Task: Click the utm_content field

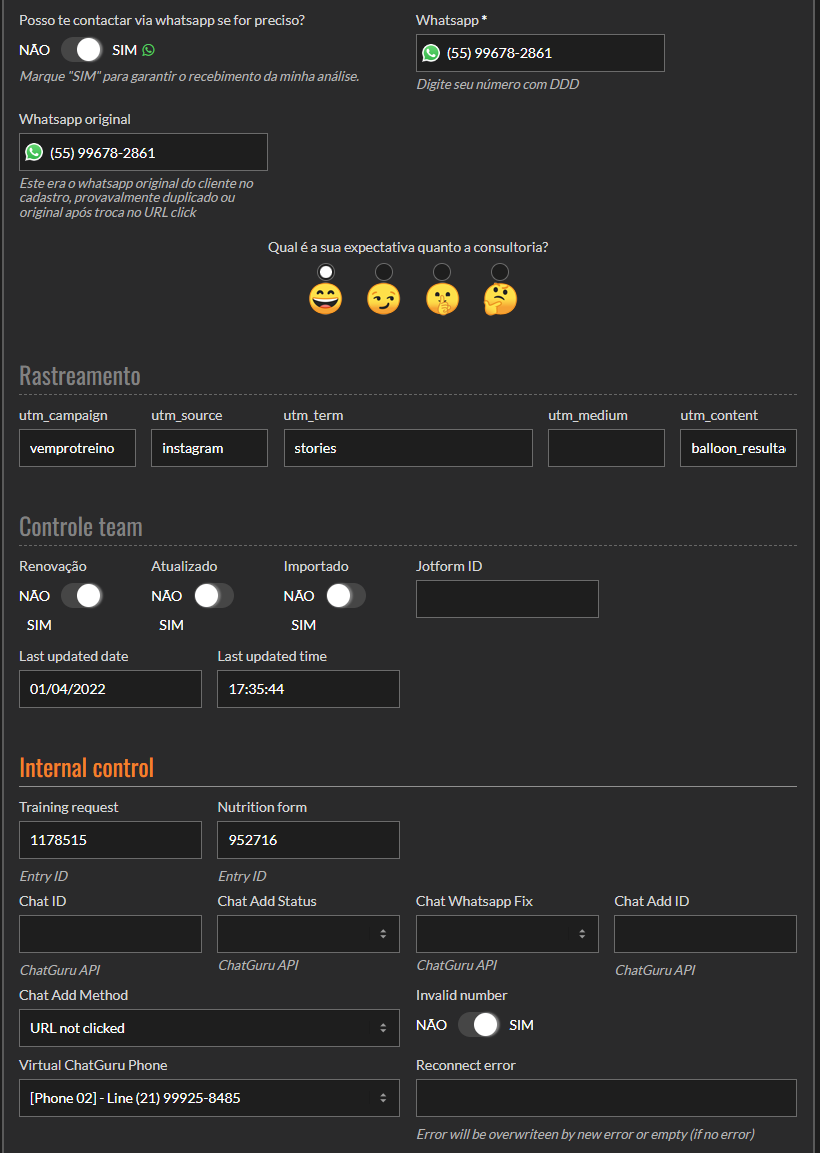Action: [738, 448]
